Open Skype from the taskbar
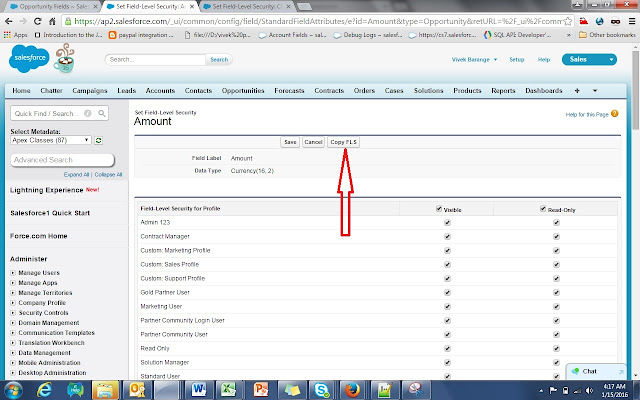 click(x=321, y=390)
